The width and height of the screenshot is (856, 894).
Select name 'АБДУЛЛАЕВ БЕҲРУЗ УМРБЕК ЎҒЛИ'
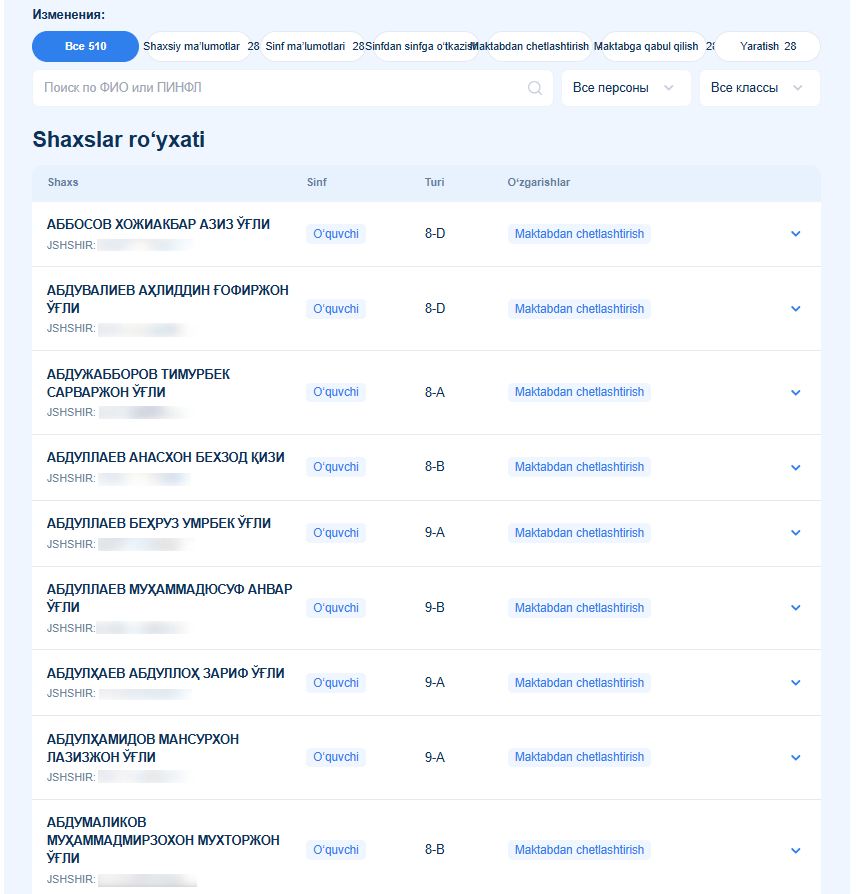[159, 523]
